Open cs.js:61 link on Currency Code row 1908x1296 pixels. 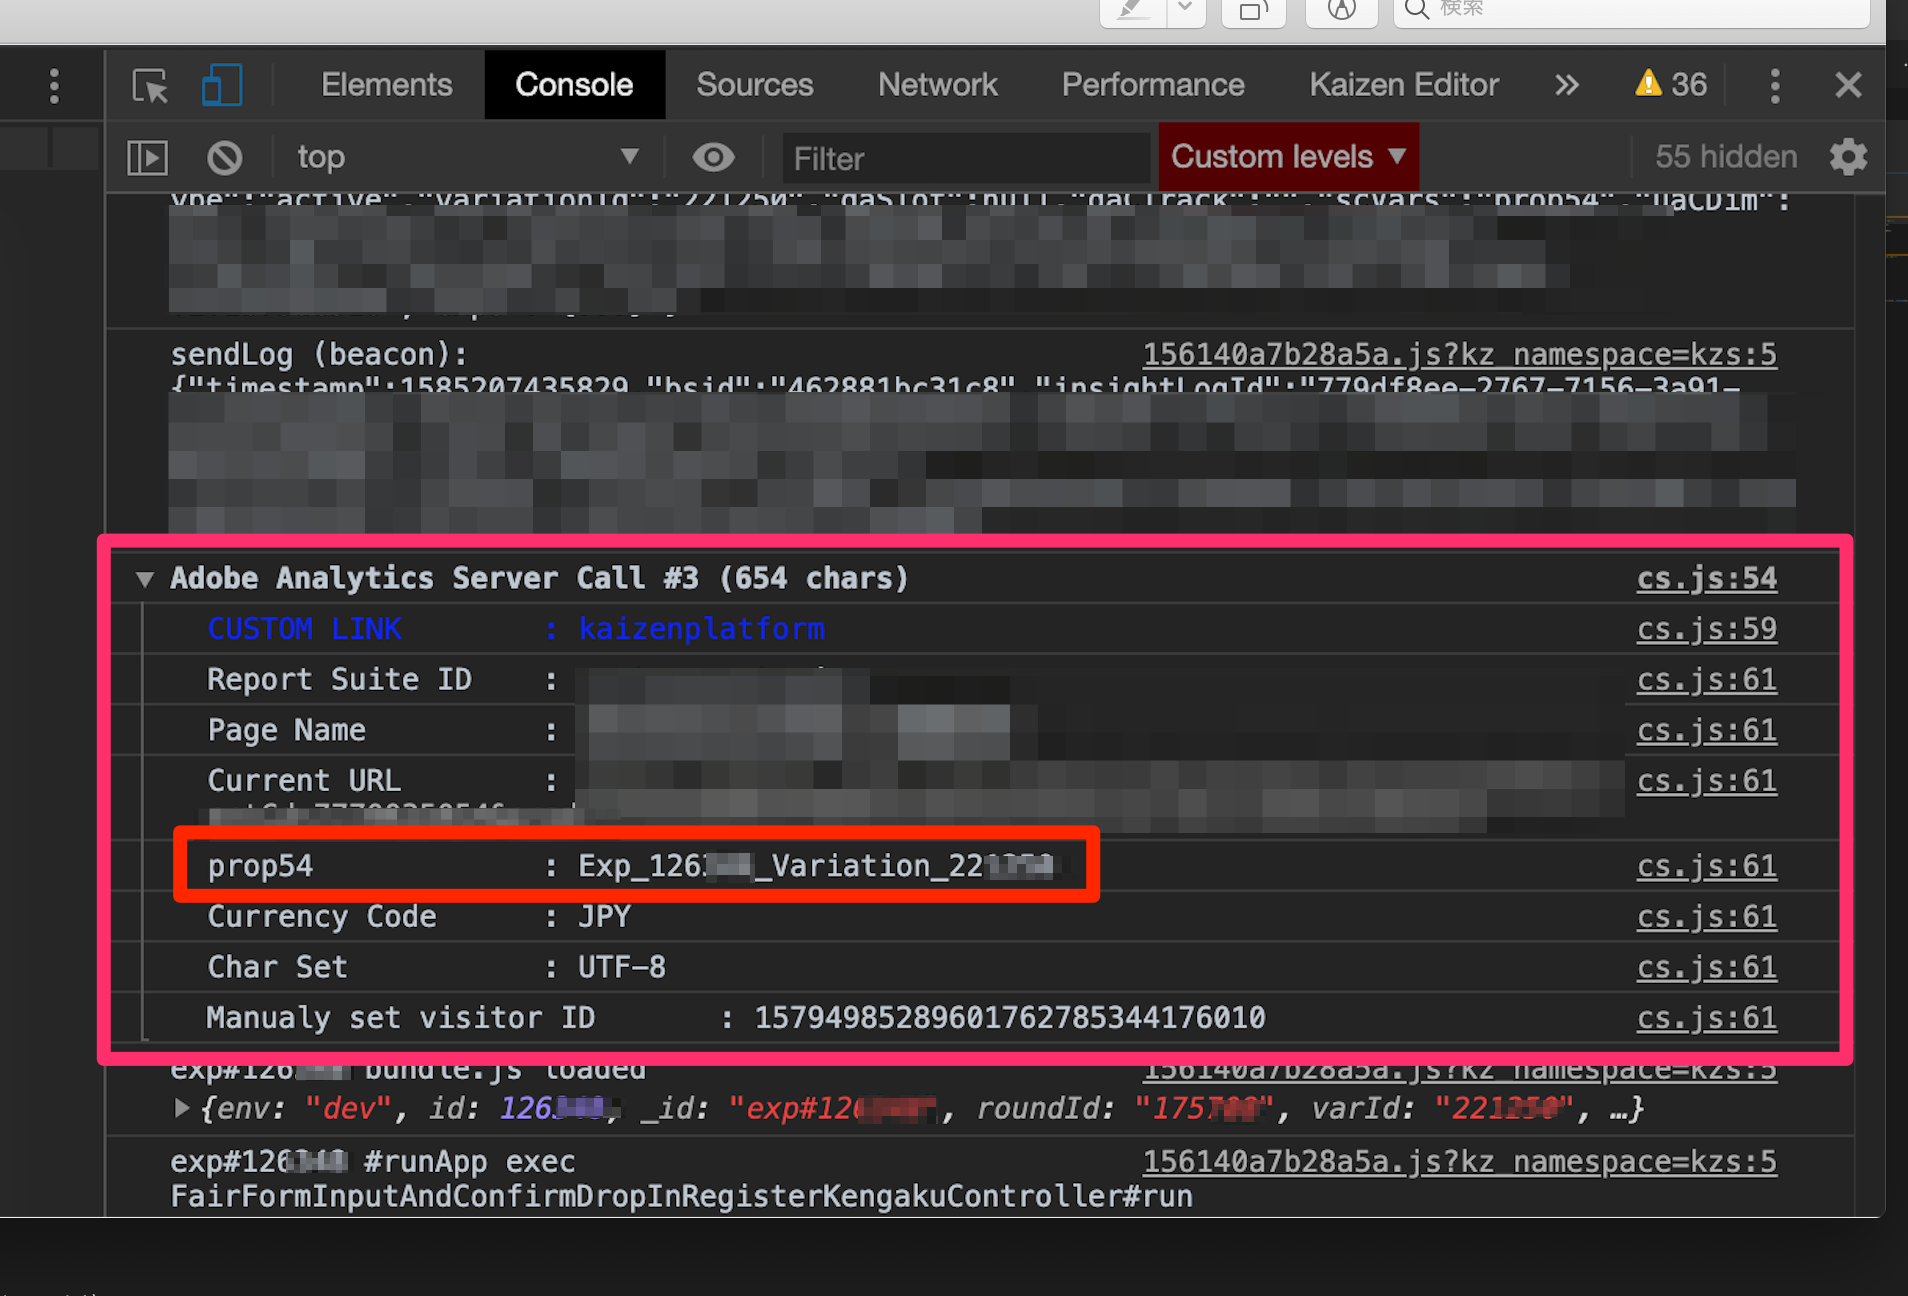tap(1706, 917)
